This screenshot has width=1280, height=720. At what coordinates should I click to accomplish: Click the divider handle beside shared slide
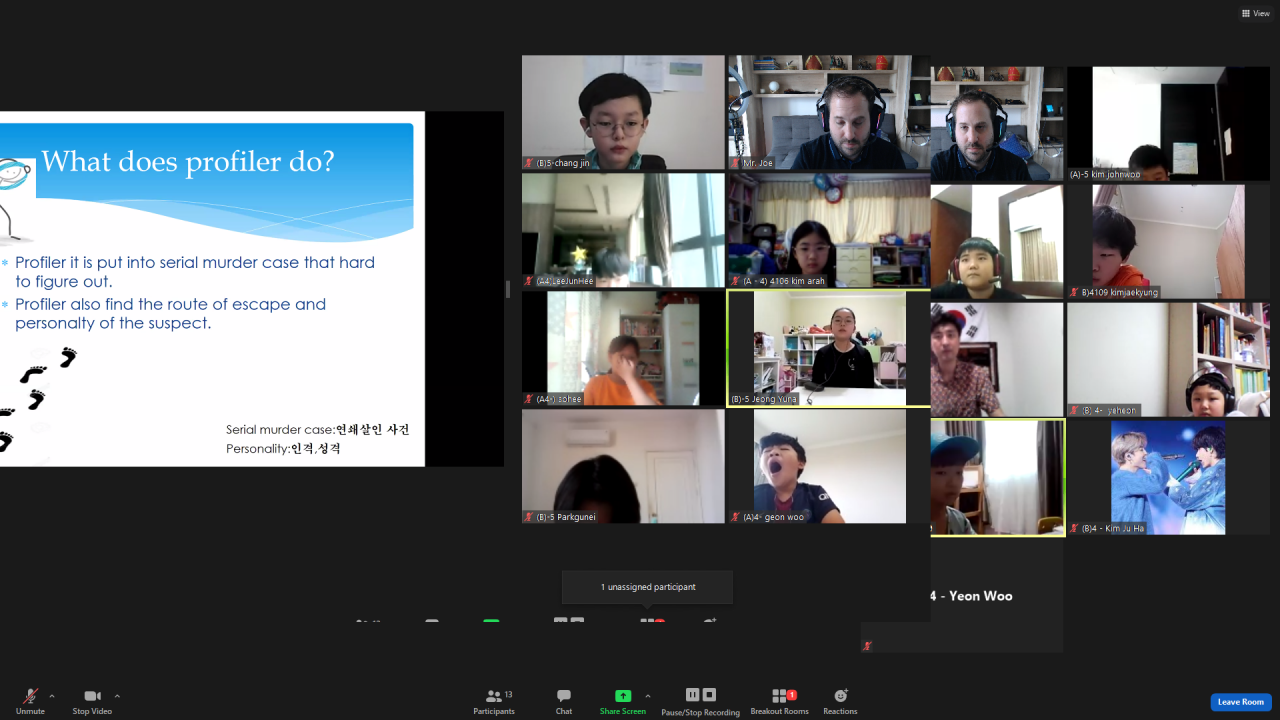click(508, 289)
